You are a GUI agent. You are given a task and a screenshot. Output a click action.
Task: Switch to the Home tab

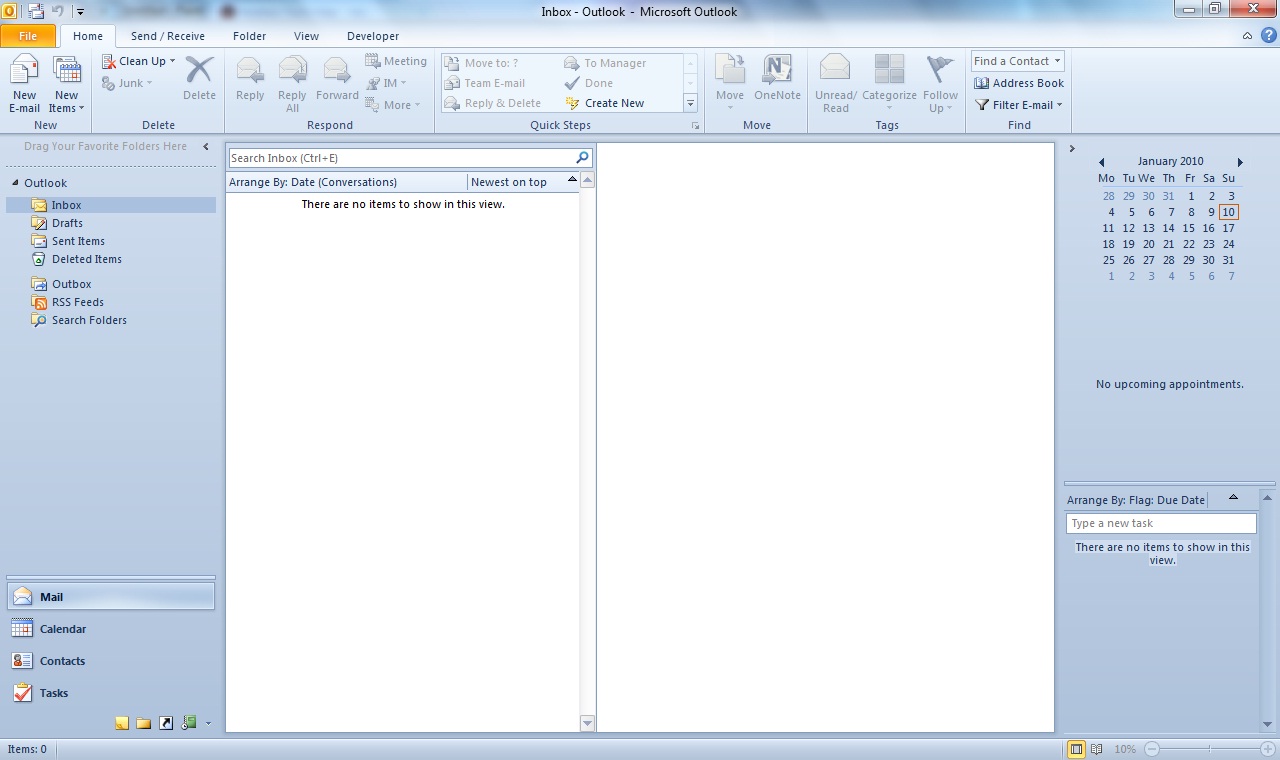[x=88, y=36]
